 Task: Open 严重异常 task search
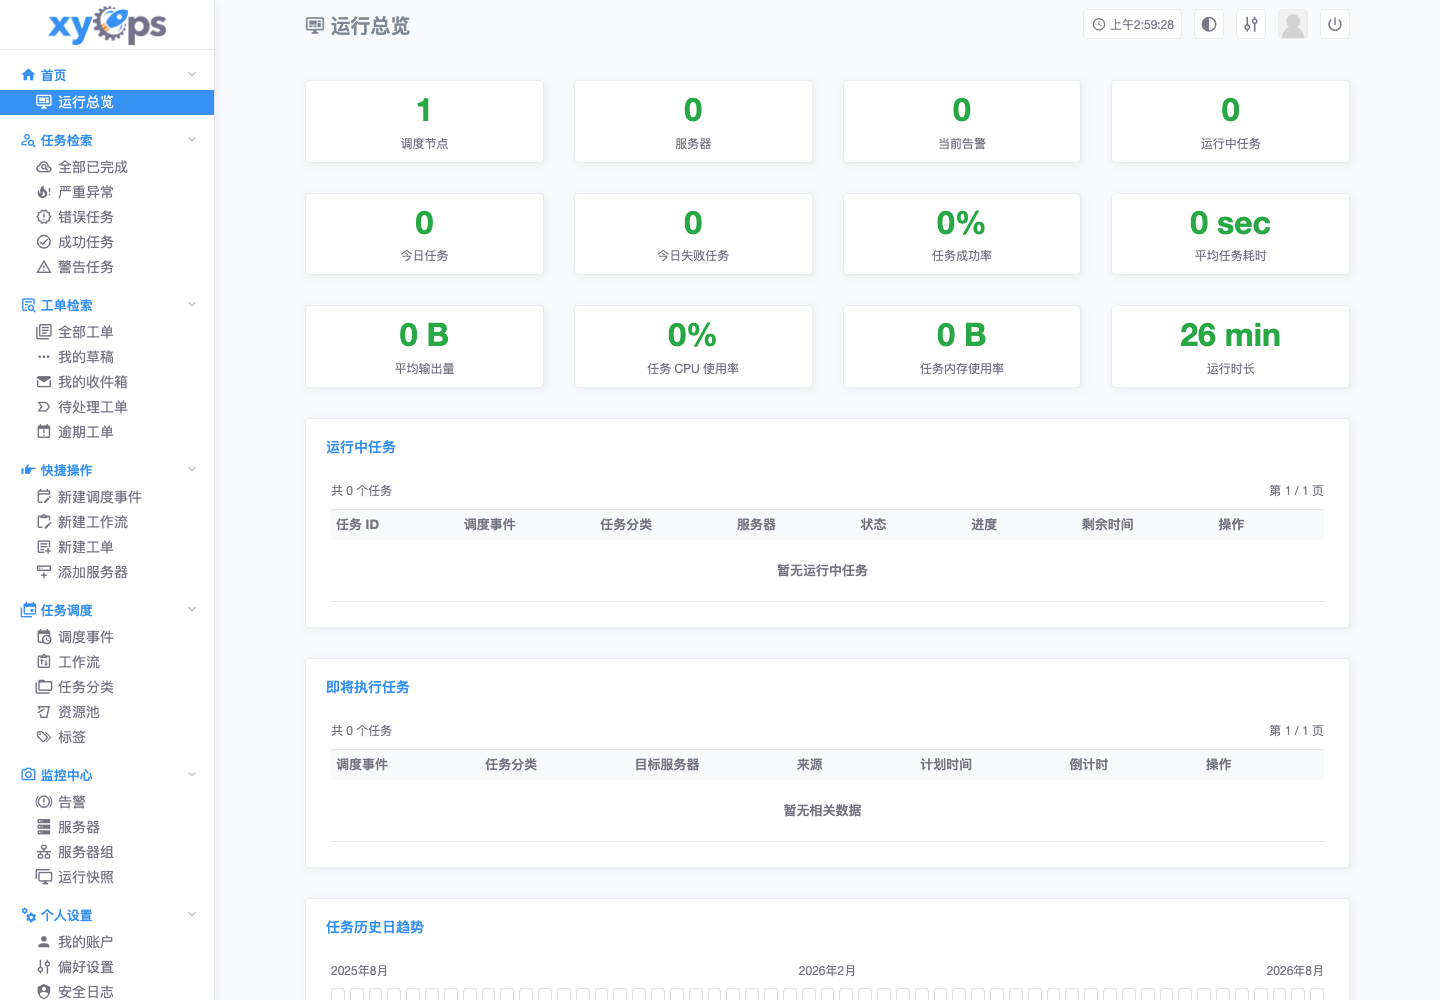point(107,192)
